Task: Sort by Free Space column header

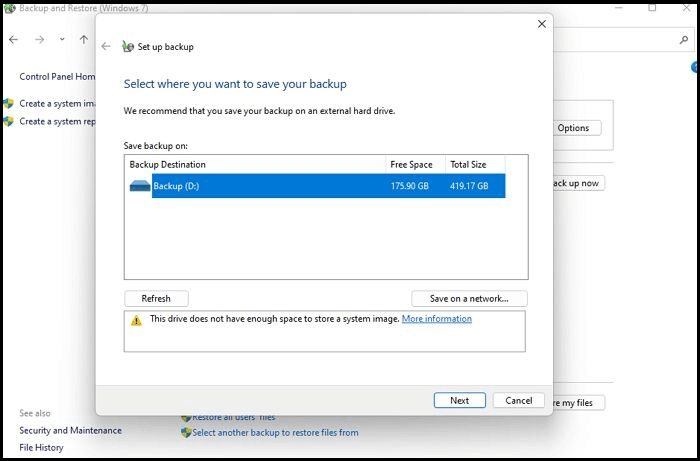Action: [415, 165]
